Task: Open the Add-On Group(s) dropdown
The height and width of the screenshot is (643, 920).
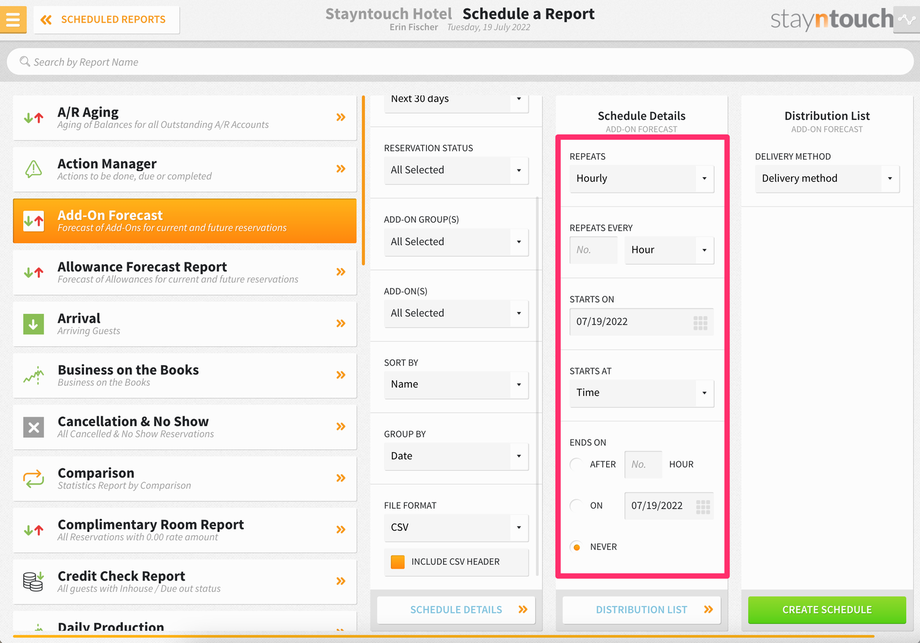Action: tap(456, 242)
